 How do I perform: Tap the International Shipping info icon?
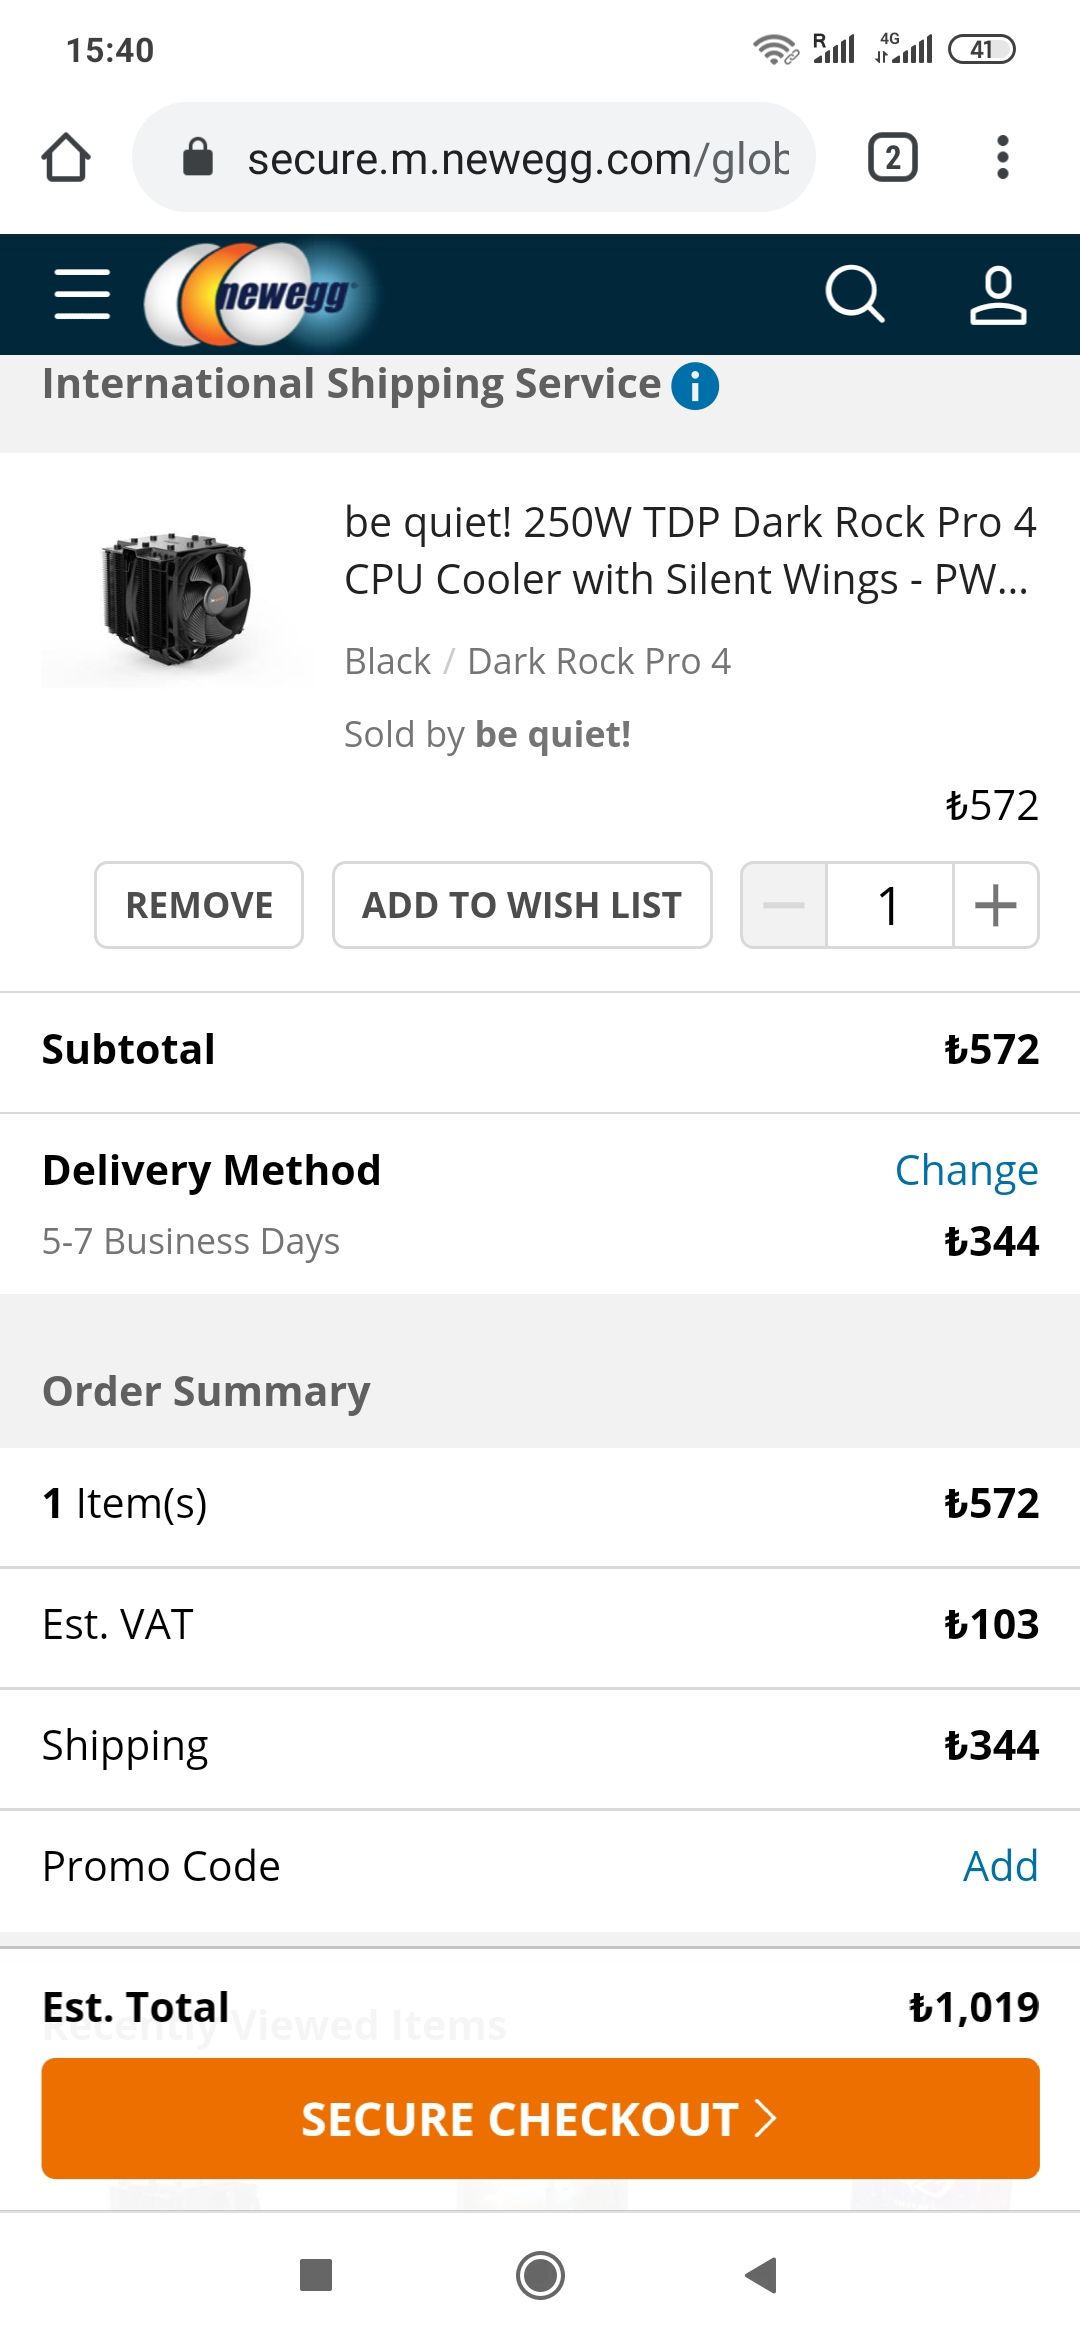tap(695, 386)
